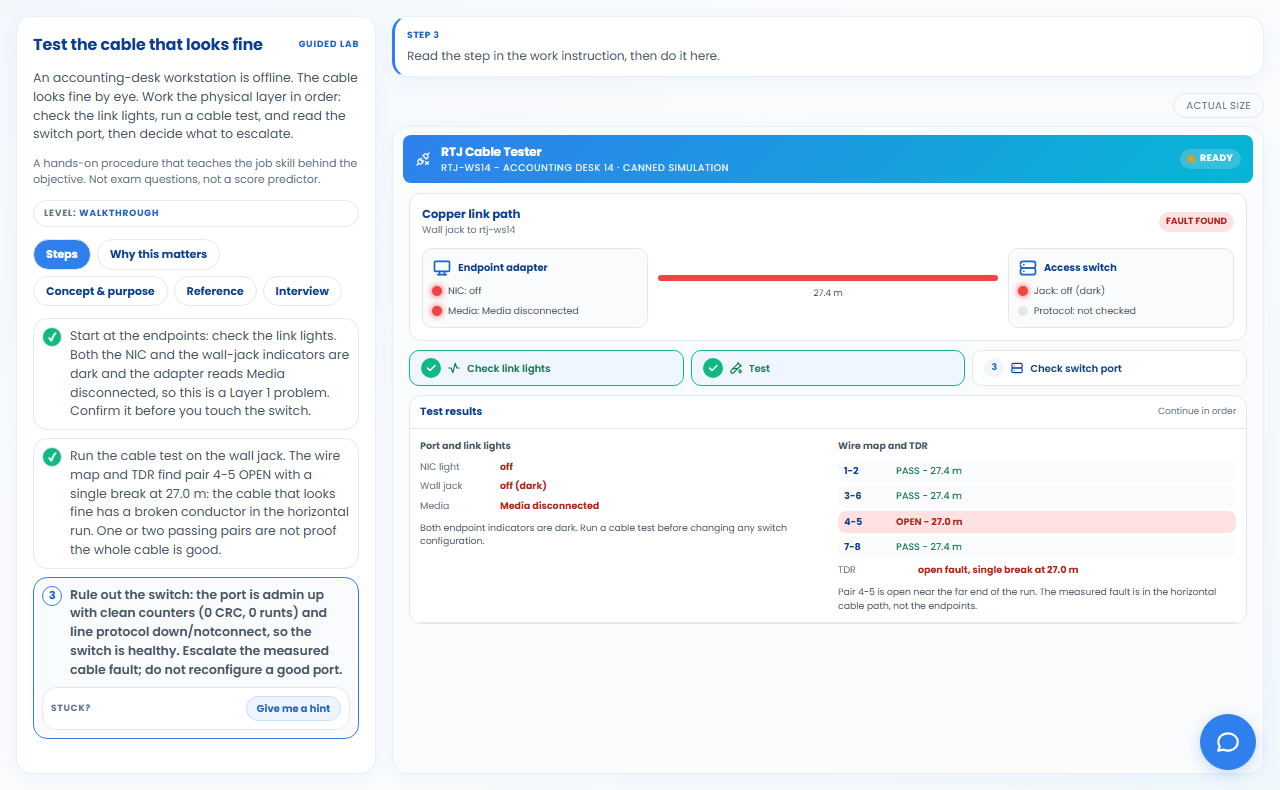
Task: Click the LEVEL: WALKTHROUGH field
Action: (x=196, y=213)
